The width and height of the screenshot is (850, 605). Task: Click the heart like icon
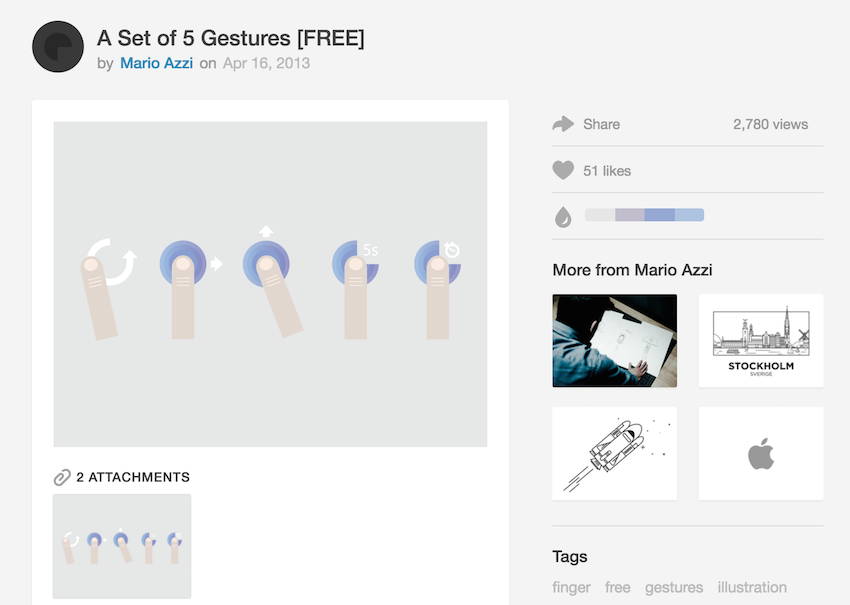click(x=563, y=171)
